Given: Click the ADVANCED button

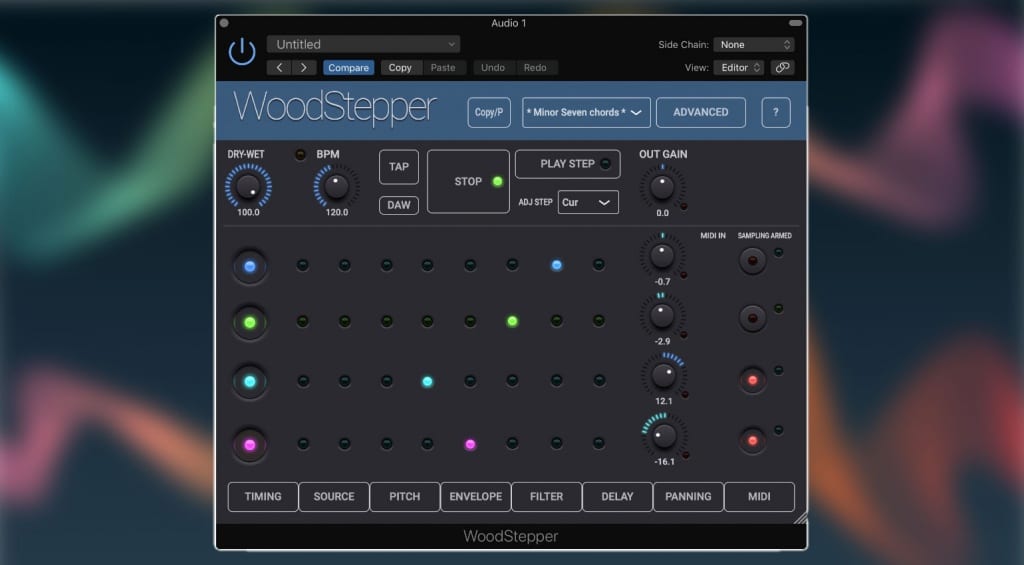Looking at the screenshot, I should point(701,112).
